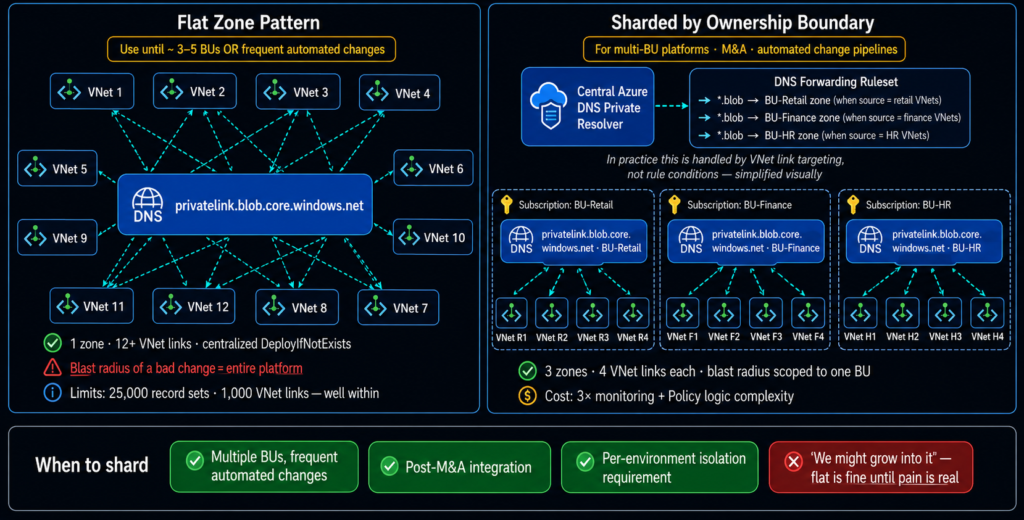Click the underlined 'Blast radius of a bad change' text
This screenshot has width=1024, height=520.
pyautogui.click(x=186, y=368)
